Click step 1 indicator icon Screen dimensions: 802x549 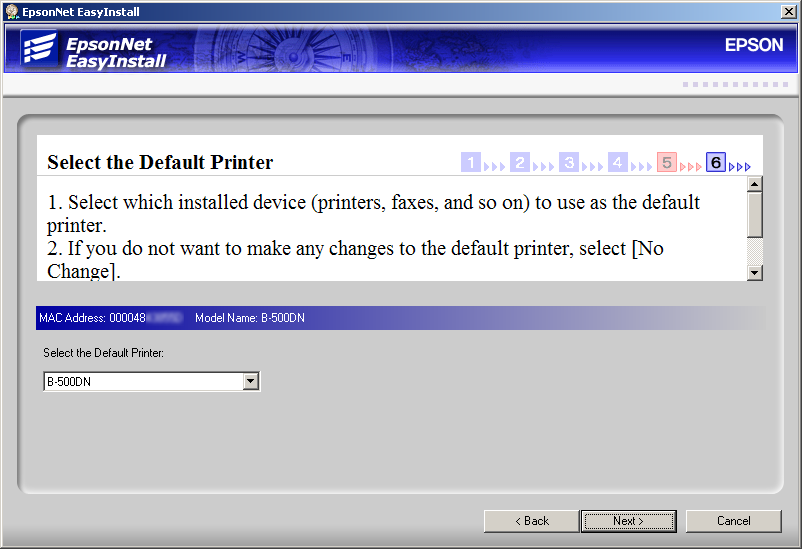[x=471, y=162]
